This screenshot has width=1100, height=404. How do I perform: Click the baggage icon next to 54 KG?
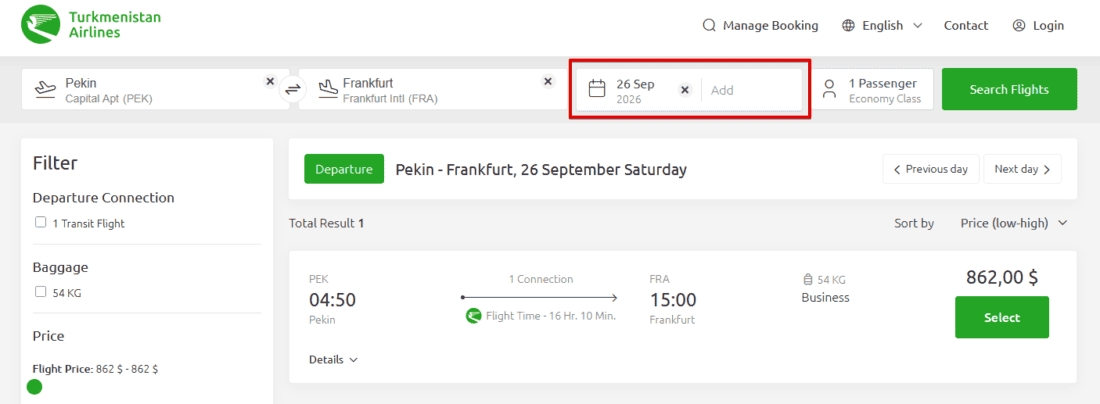tap(807, 279)
